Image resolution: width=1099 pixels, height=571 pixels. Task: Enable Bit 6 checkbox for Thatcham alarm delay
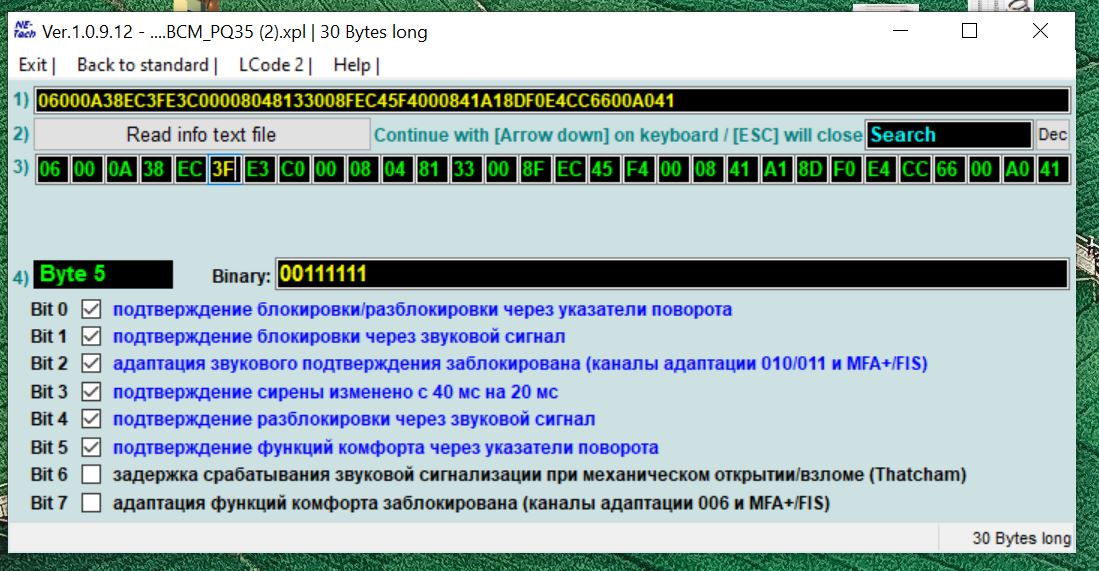click(91, 474)
